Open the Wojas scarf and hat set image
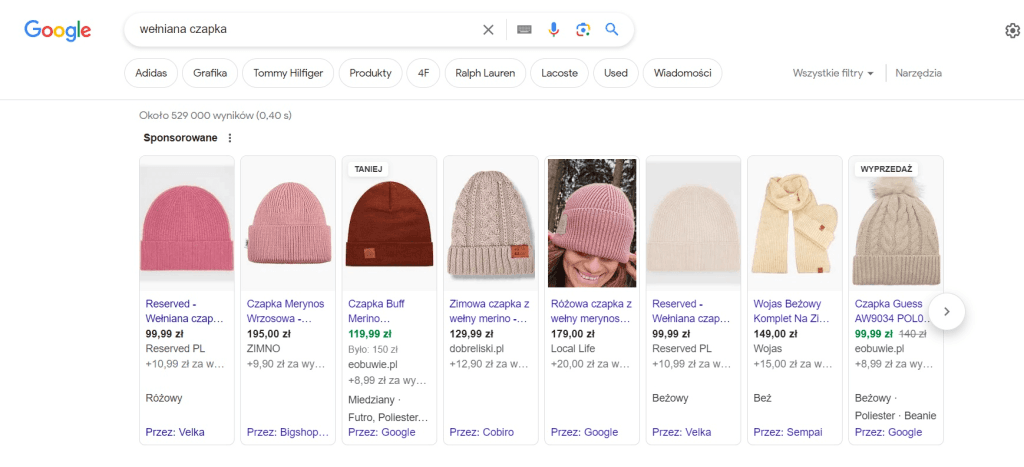Screen dimensions: 1024x467 point(794,223)
